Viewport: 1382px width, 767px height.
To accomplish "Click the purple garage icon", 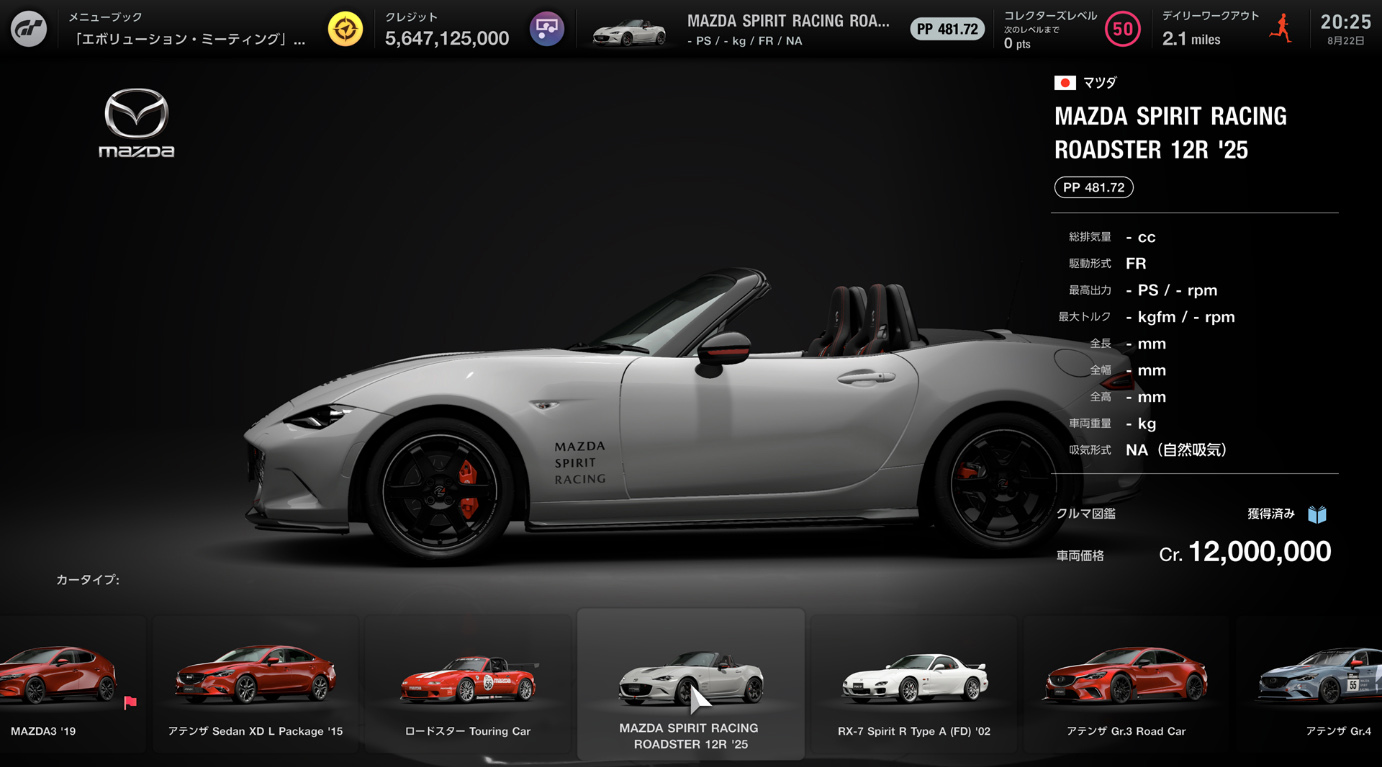I will click(x=547, y=29).
